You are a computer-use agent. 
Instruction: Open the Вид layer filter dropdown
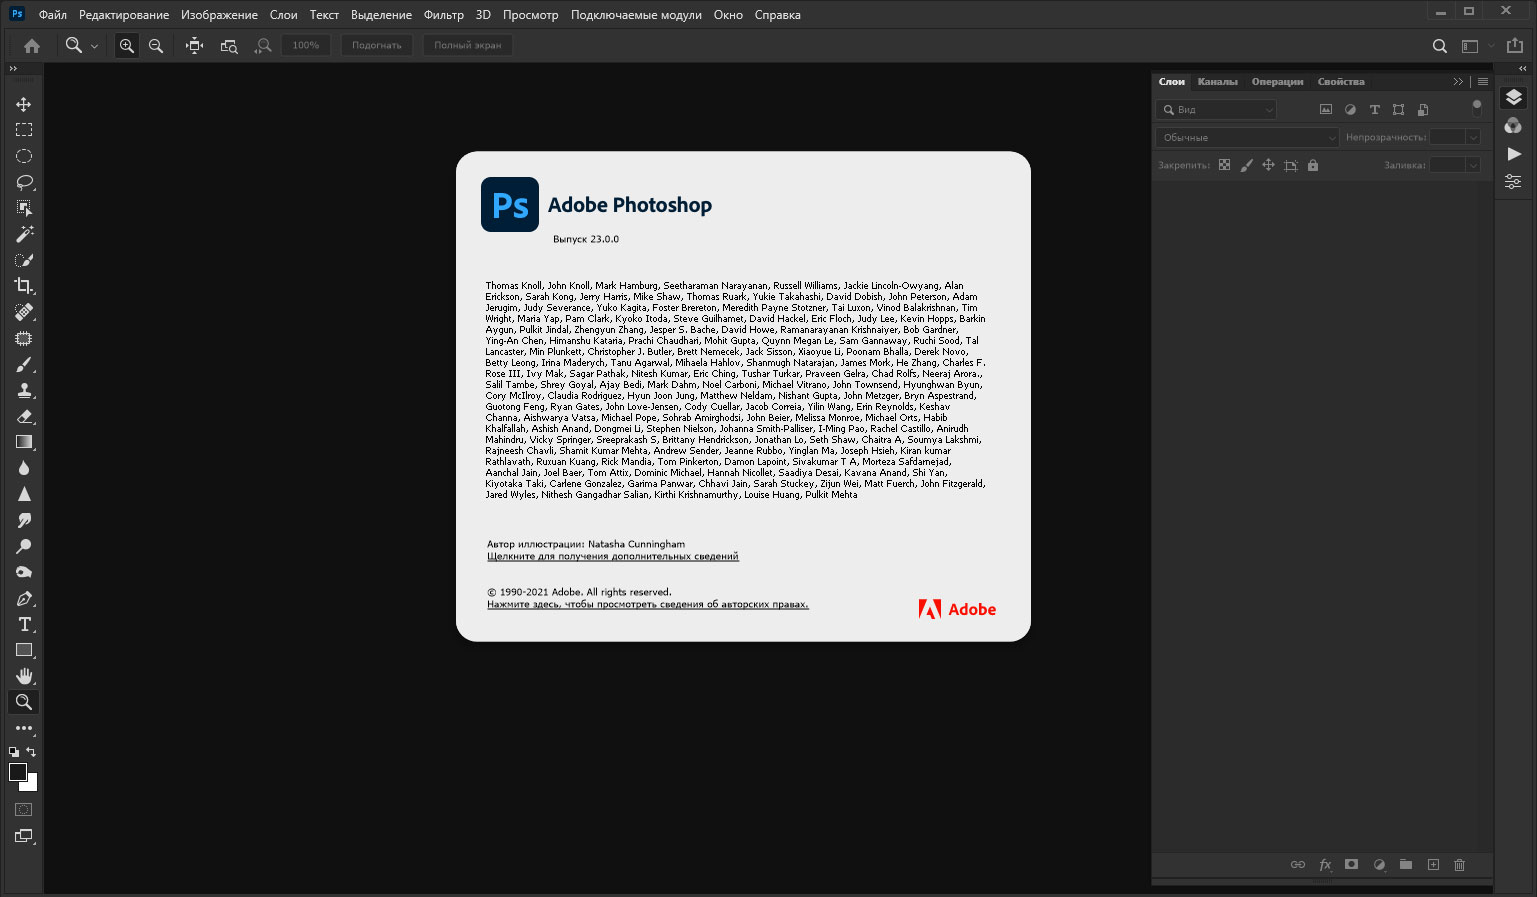(x=1216, y=109)
